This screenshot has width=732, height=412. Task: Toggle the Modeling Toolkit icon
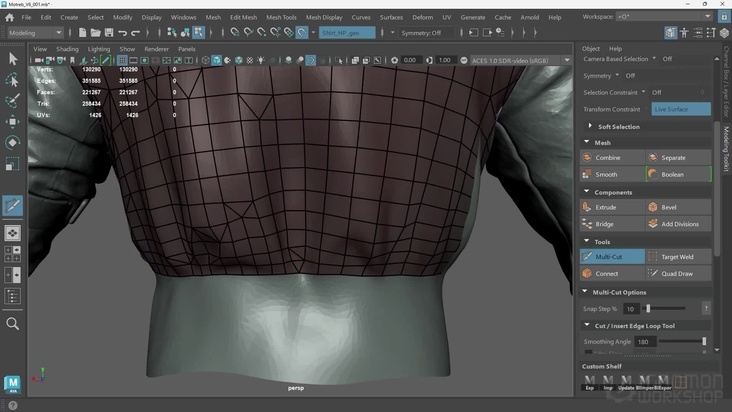point(671,33)
